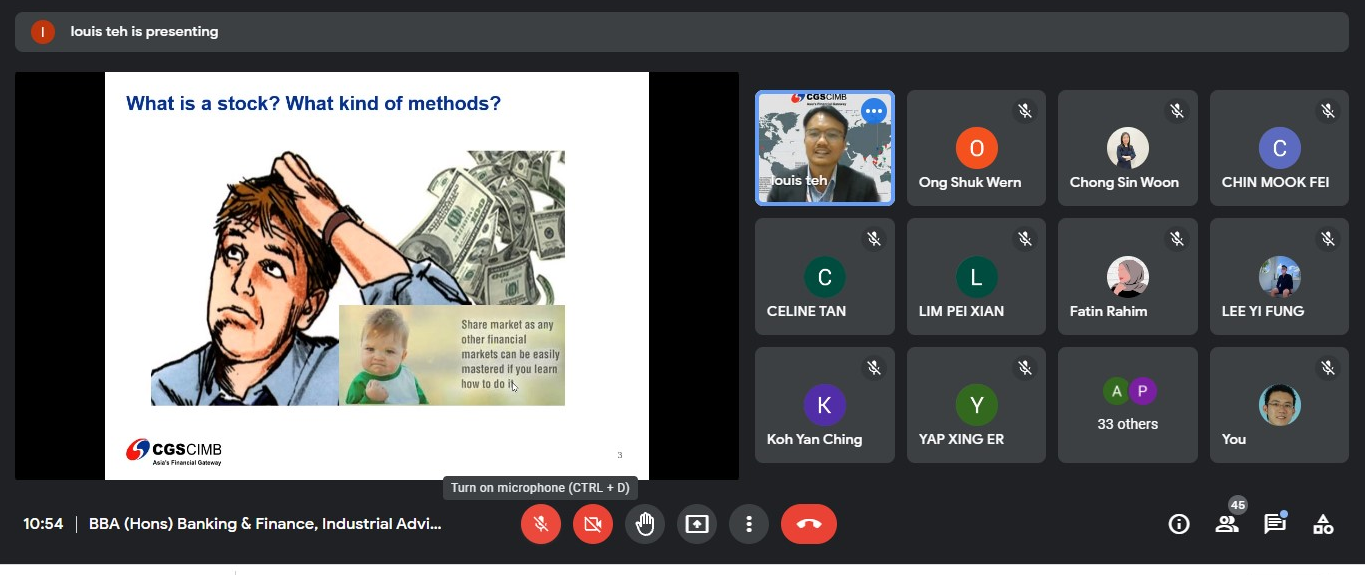This screenshot has width=1365, height=575.
Task: Raise your hand in the meeting
Action: (645, 524)
